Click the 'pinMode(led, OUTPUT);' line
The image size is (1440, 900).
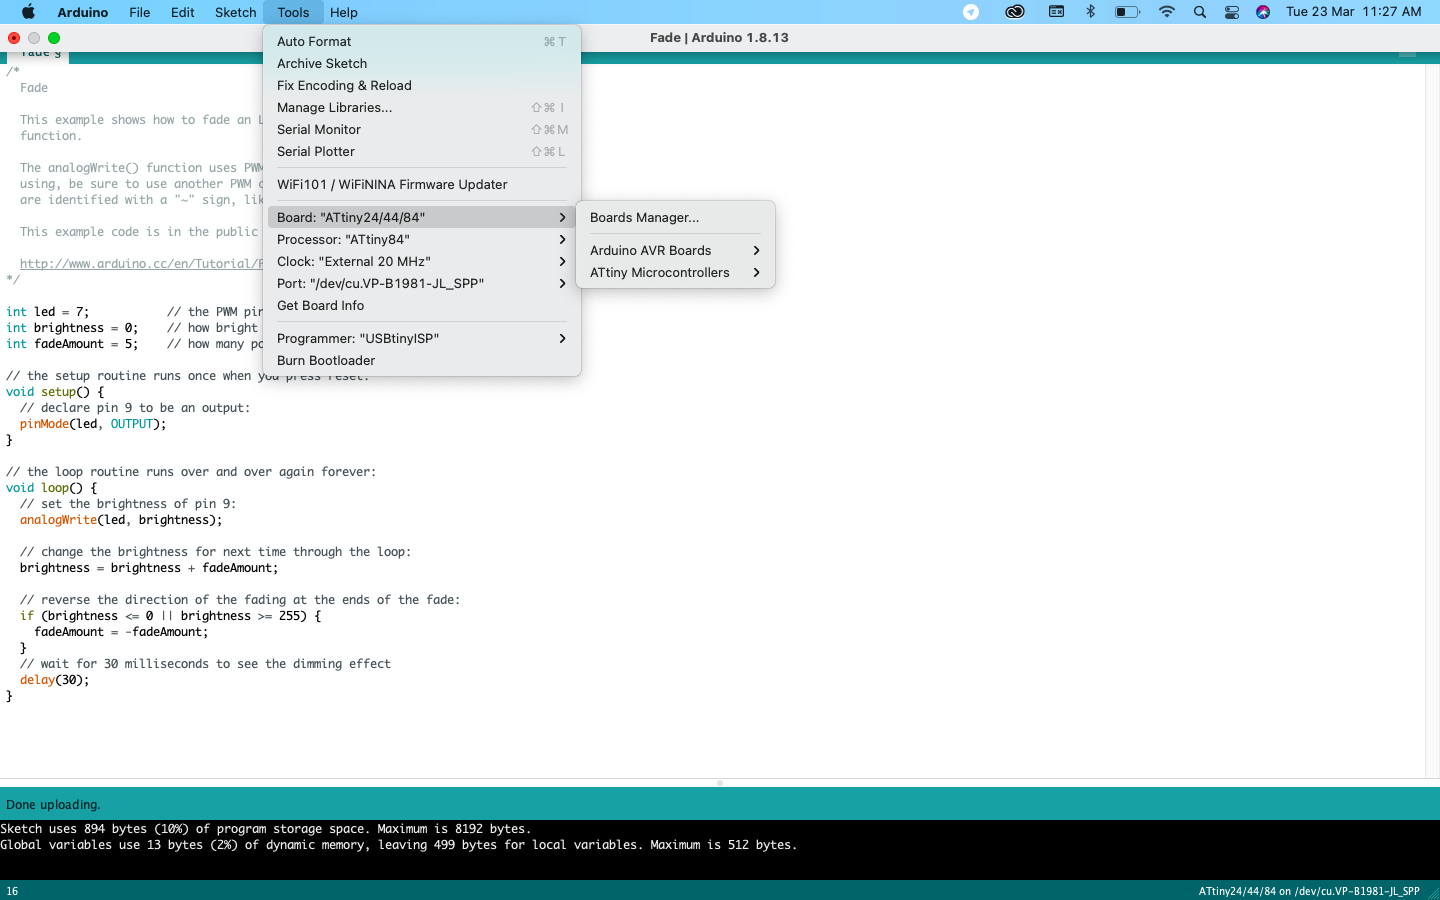coord(93,424)
